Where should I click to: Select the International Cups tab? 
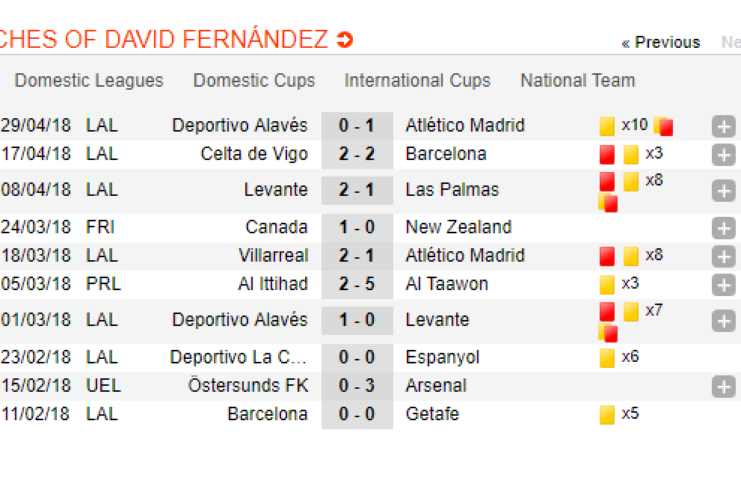(x=417, y=81)
